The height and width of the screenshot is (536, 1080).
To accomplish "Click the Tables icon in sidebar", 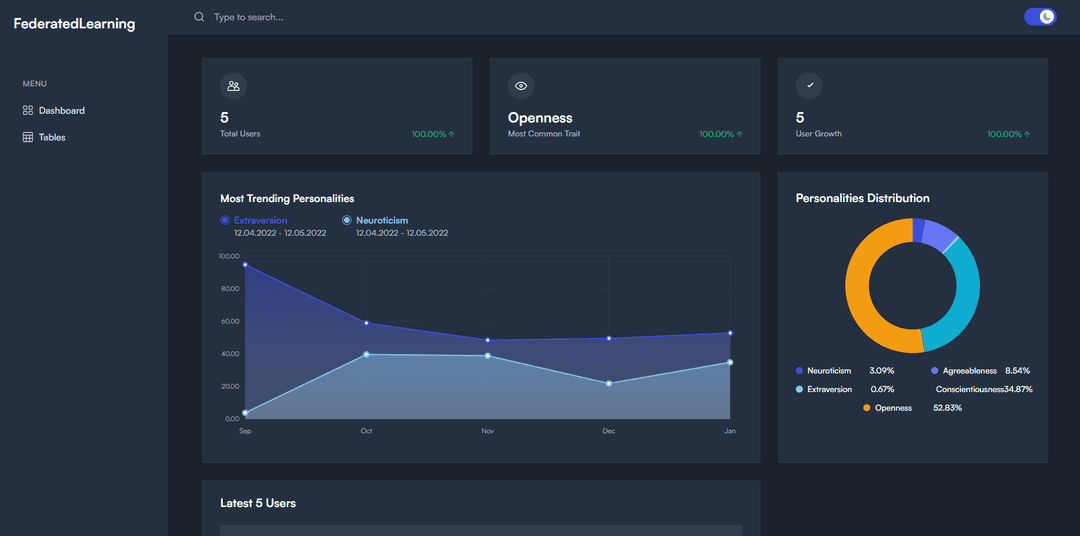I will tap(28, 137).
